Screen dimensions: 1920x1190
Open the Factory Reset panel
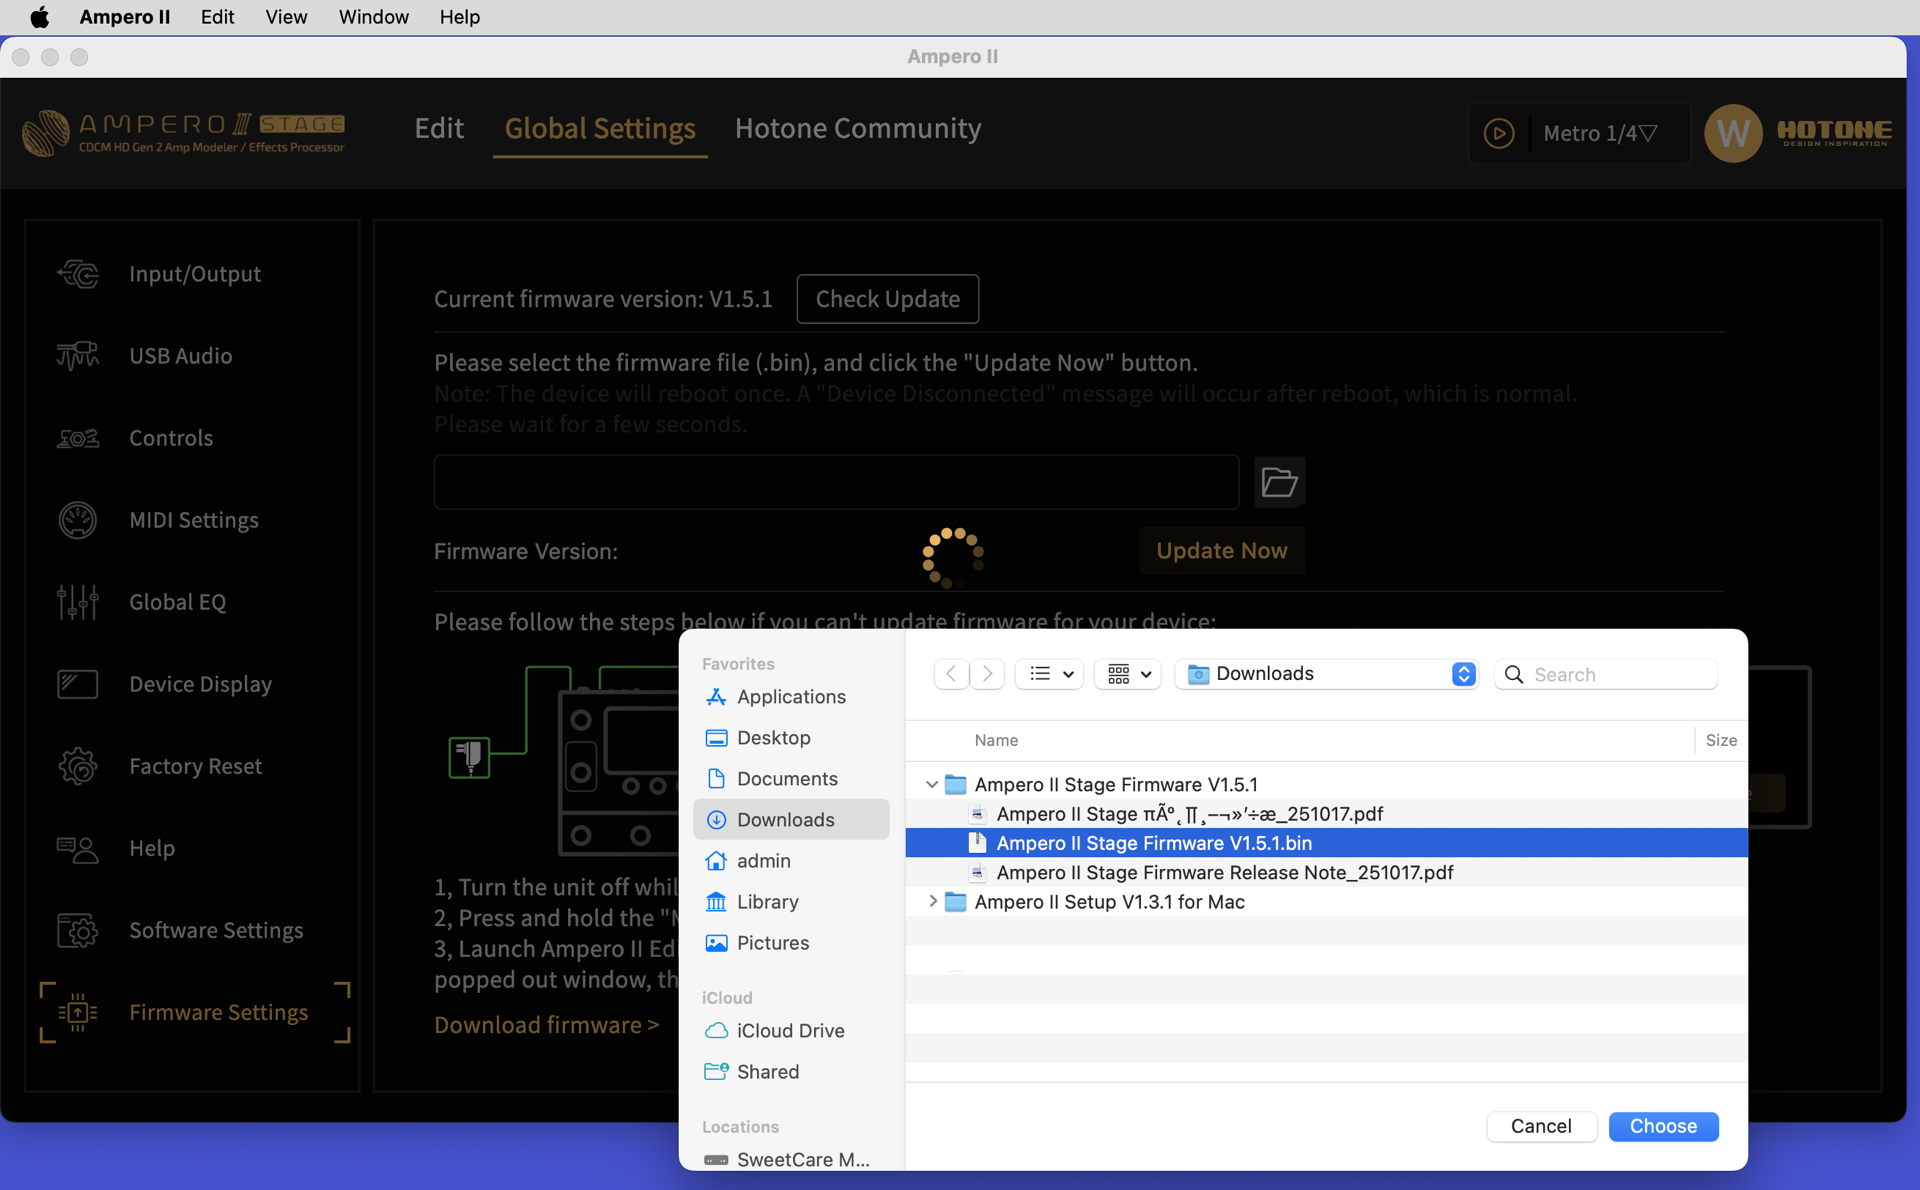point(195,765)
